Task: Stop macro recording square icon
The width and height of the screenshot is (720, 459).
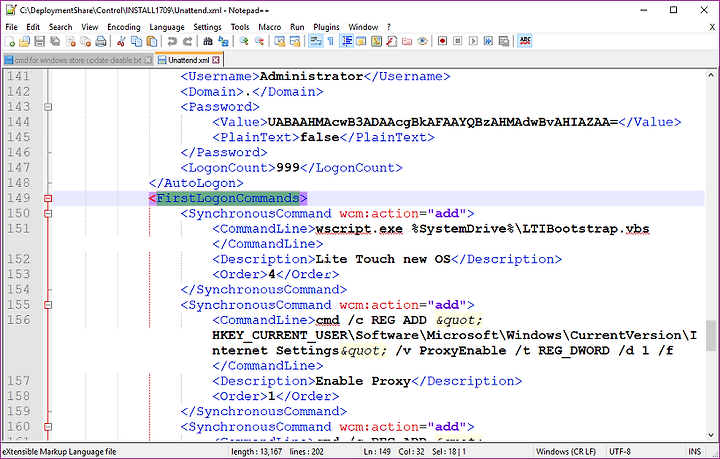Action: [x=458, y=41]
